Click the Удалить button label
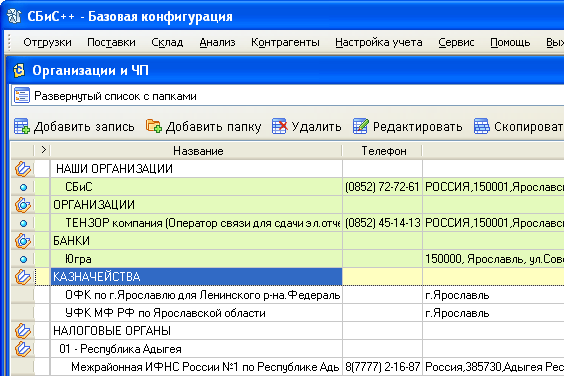Screen dimensions: 564x376 (x=317, y=127)
